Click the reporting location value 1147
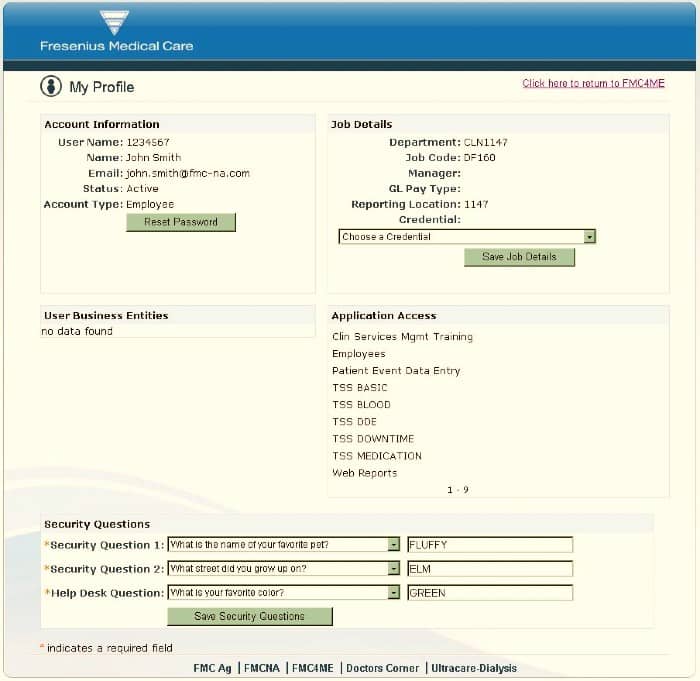The width and height of the screenshot is (700, 681). [476, 204]
